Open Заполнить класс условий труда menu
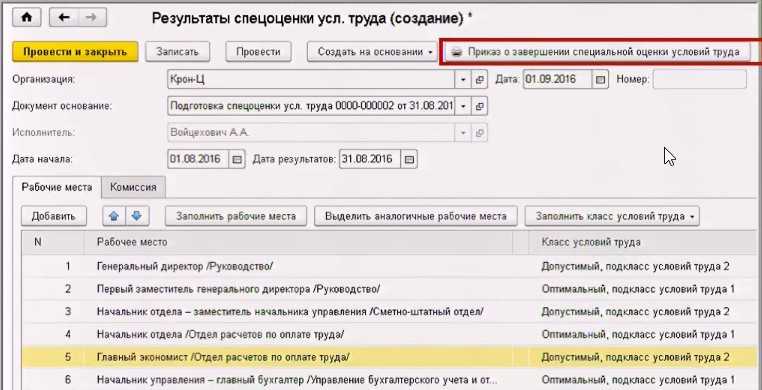The width and height of the screenshot is (762, 390). [612, 216]
